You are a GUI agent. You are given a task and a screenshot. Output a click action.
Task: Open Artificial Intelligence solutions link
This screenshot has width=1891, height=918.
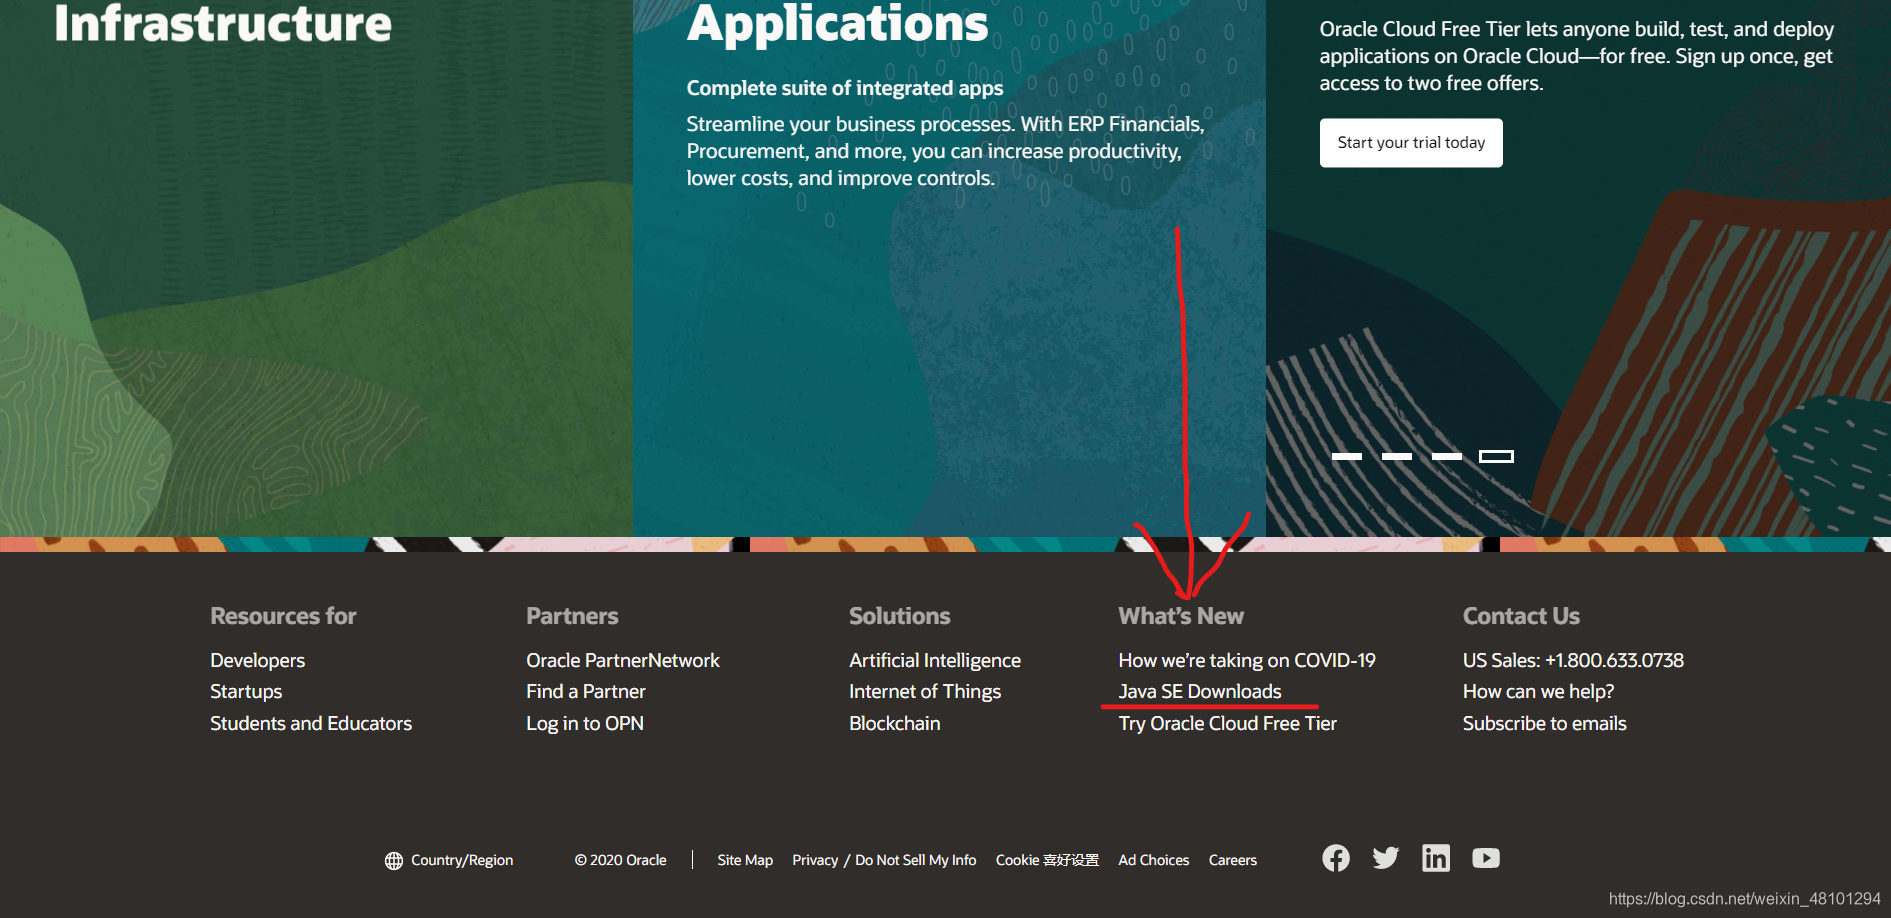(x=935, y=660)
